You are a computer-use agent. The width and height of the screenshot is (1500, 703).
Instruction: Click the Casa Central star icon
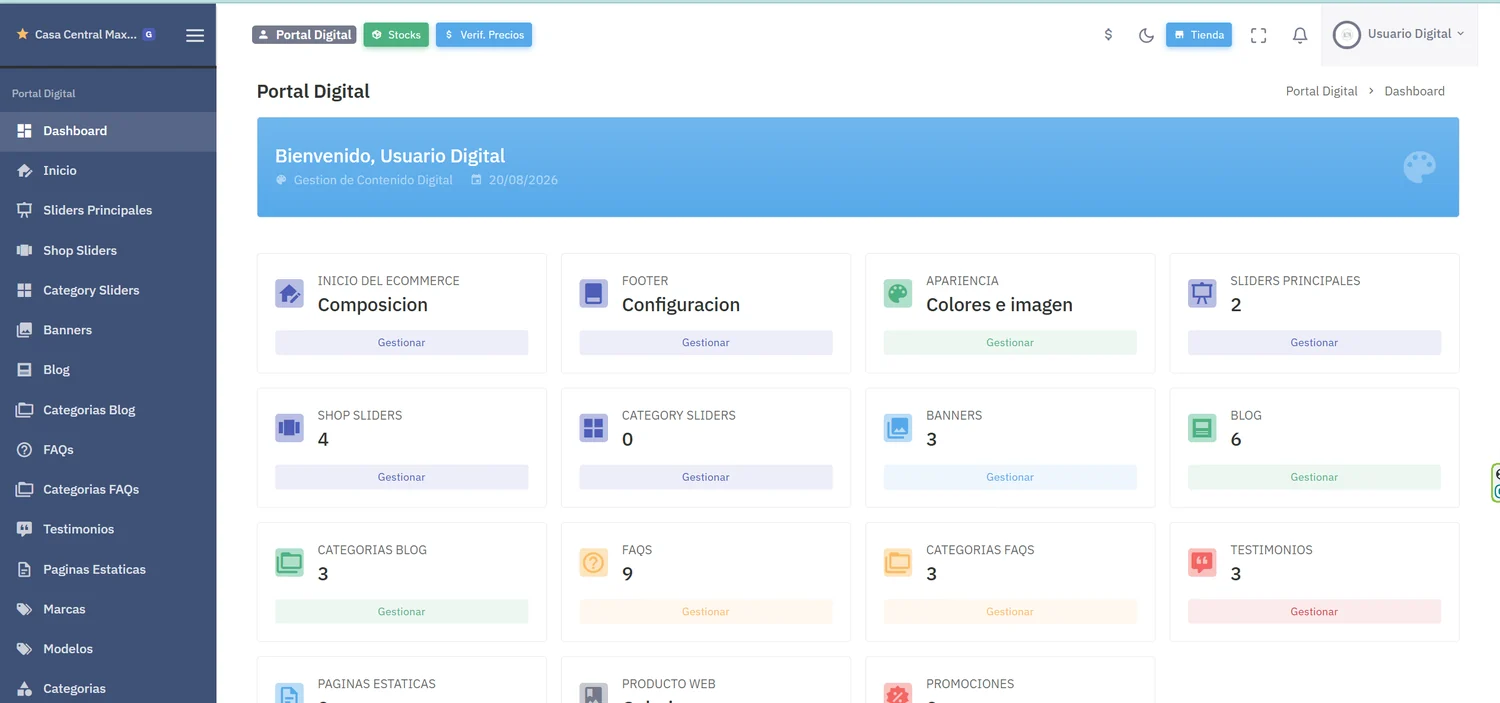[22, 34]
